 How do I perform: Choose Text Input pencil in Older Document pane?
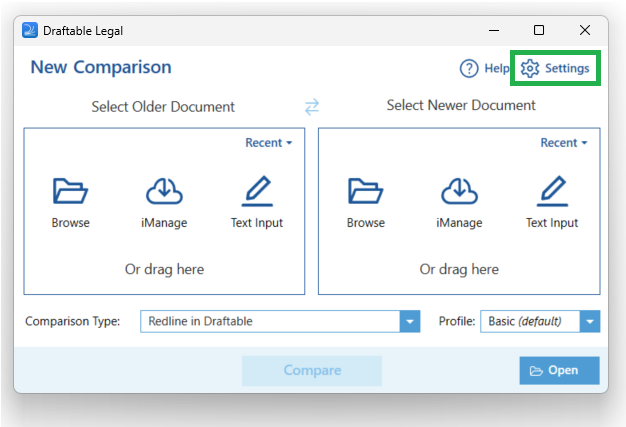click(x=257, y=191)
